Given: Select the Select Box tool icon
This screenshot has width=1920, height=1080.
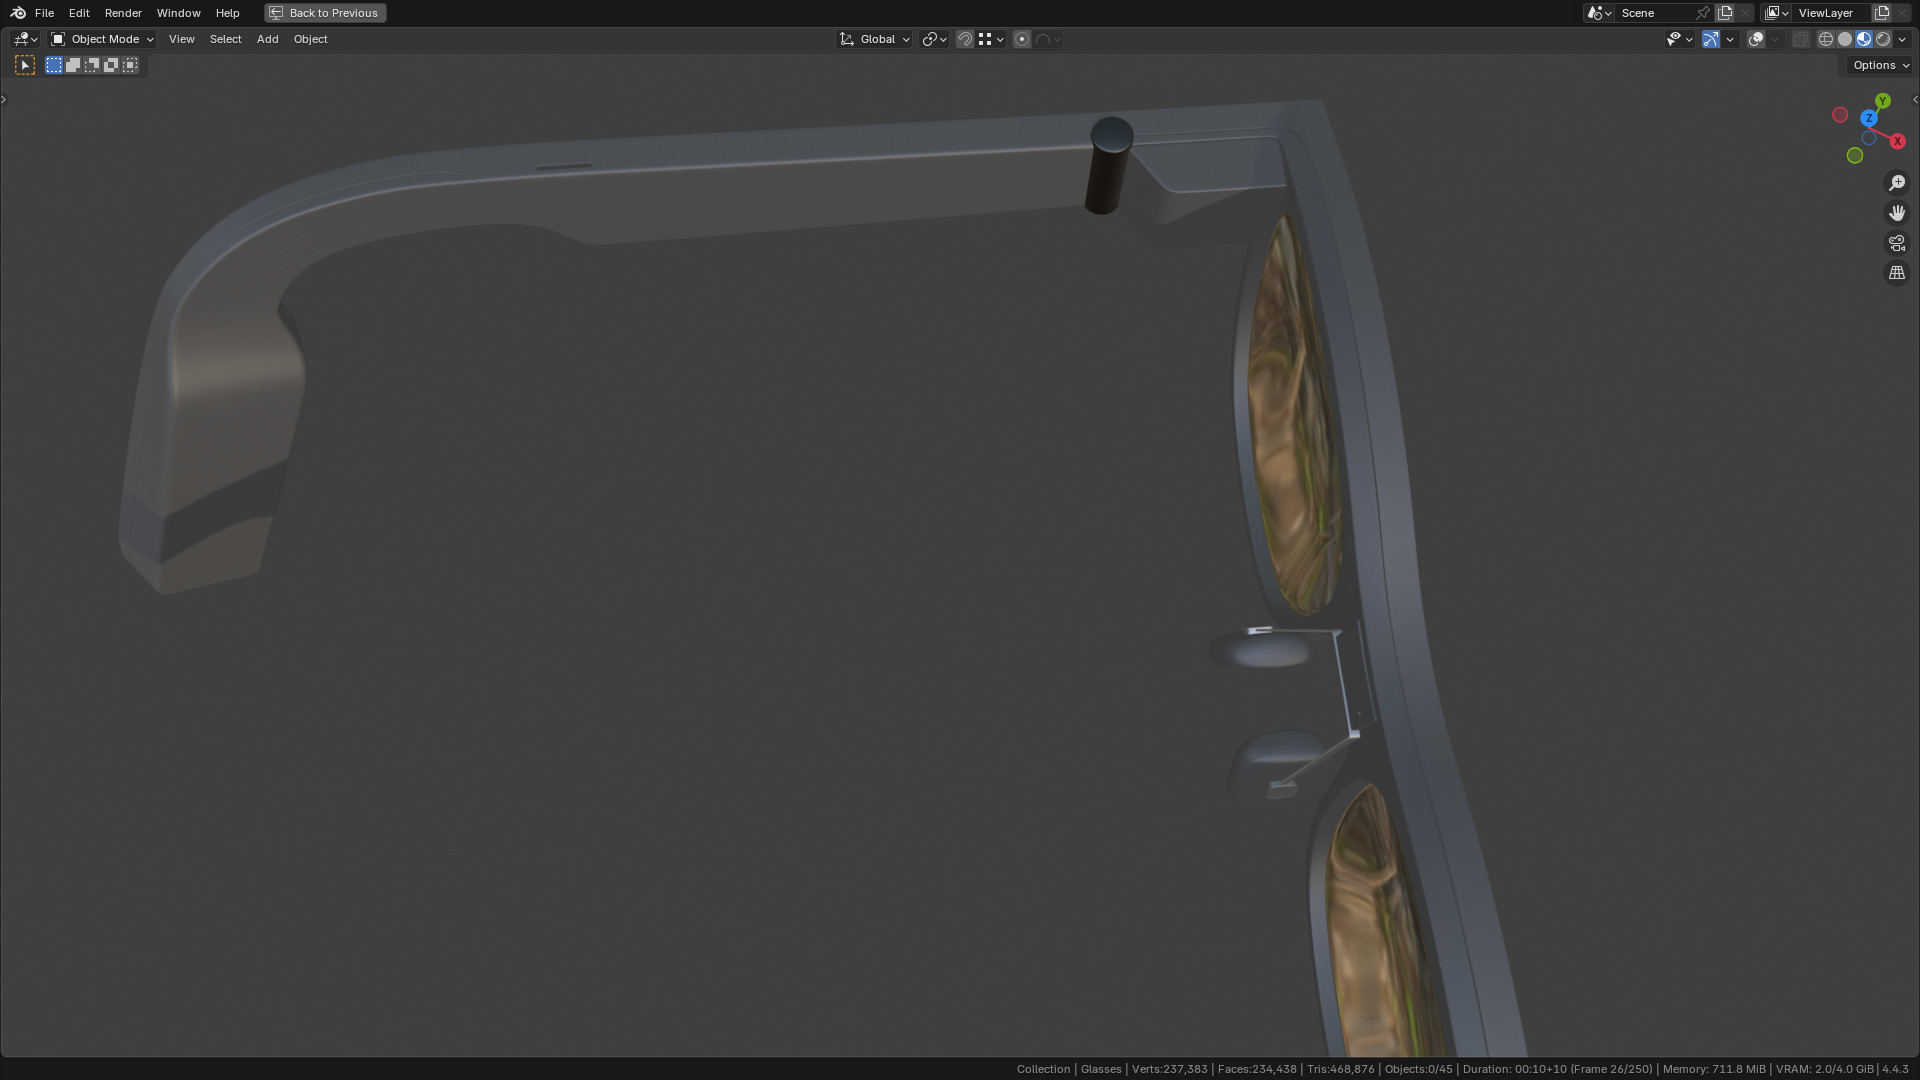Looking at the screenshot, I should tap(25, 65).
